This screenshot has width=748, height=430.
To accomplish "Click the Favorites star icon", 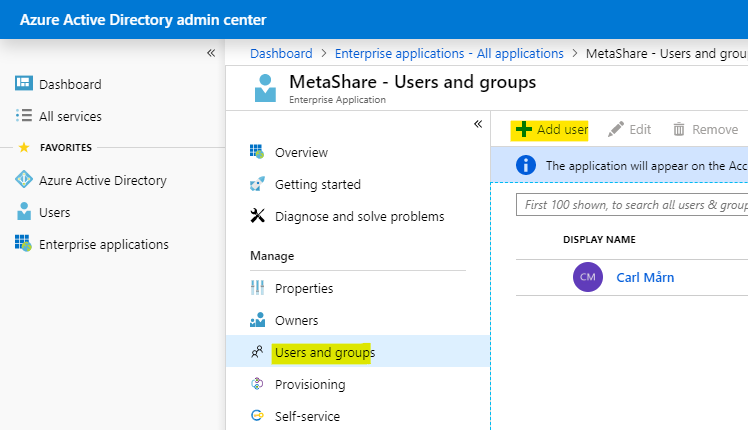I will pyautogui.click(x=24, y=147).
